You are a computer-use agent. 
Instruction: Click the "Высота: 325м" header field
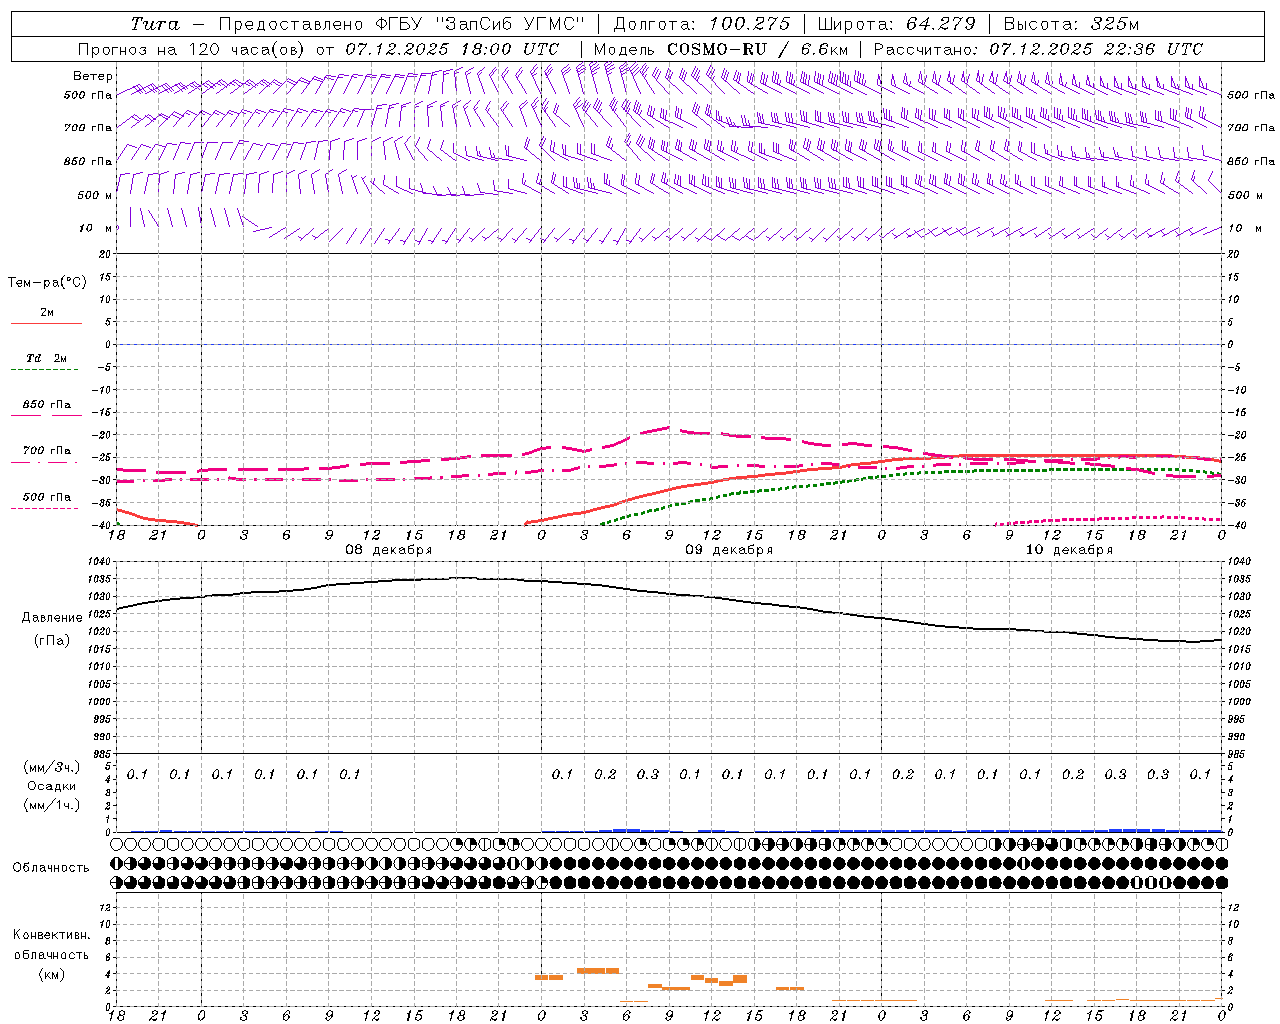pos(1071,24)
